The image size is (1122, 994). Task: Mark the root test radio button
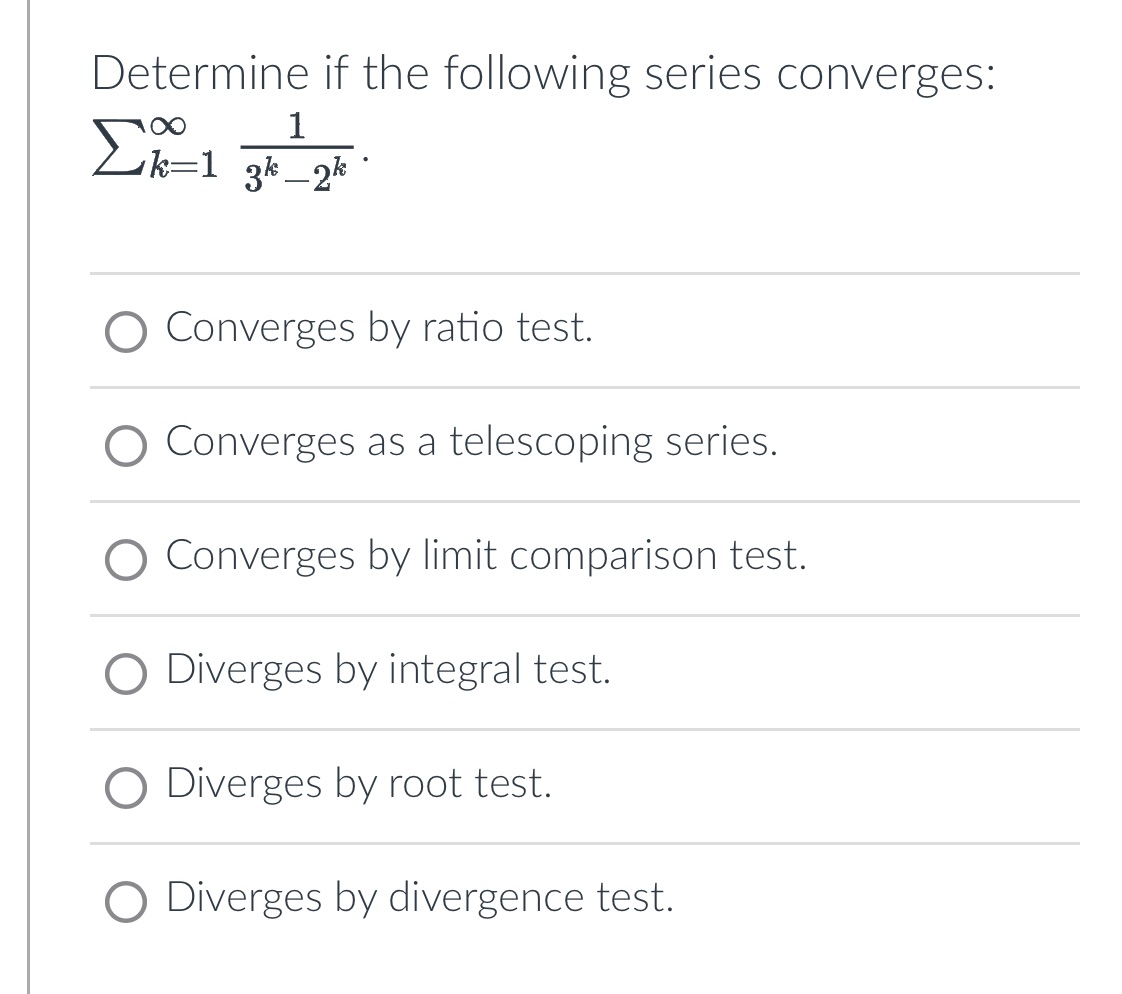[126, 787]
